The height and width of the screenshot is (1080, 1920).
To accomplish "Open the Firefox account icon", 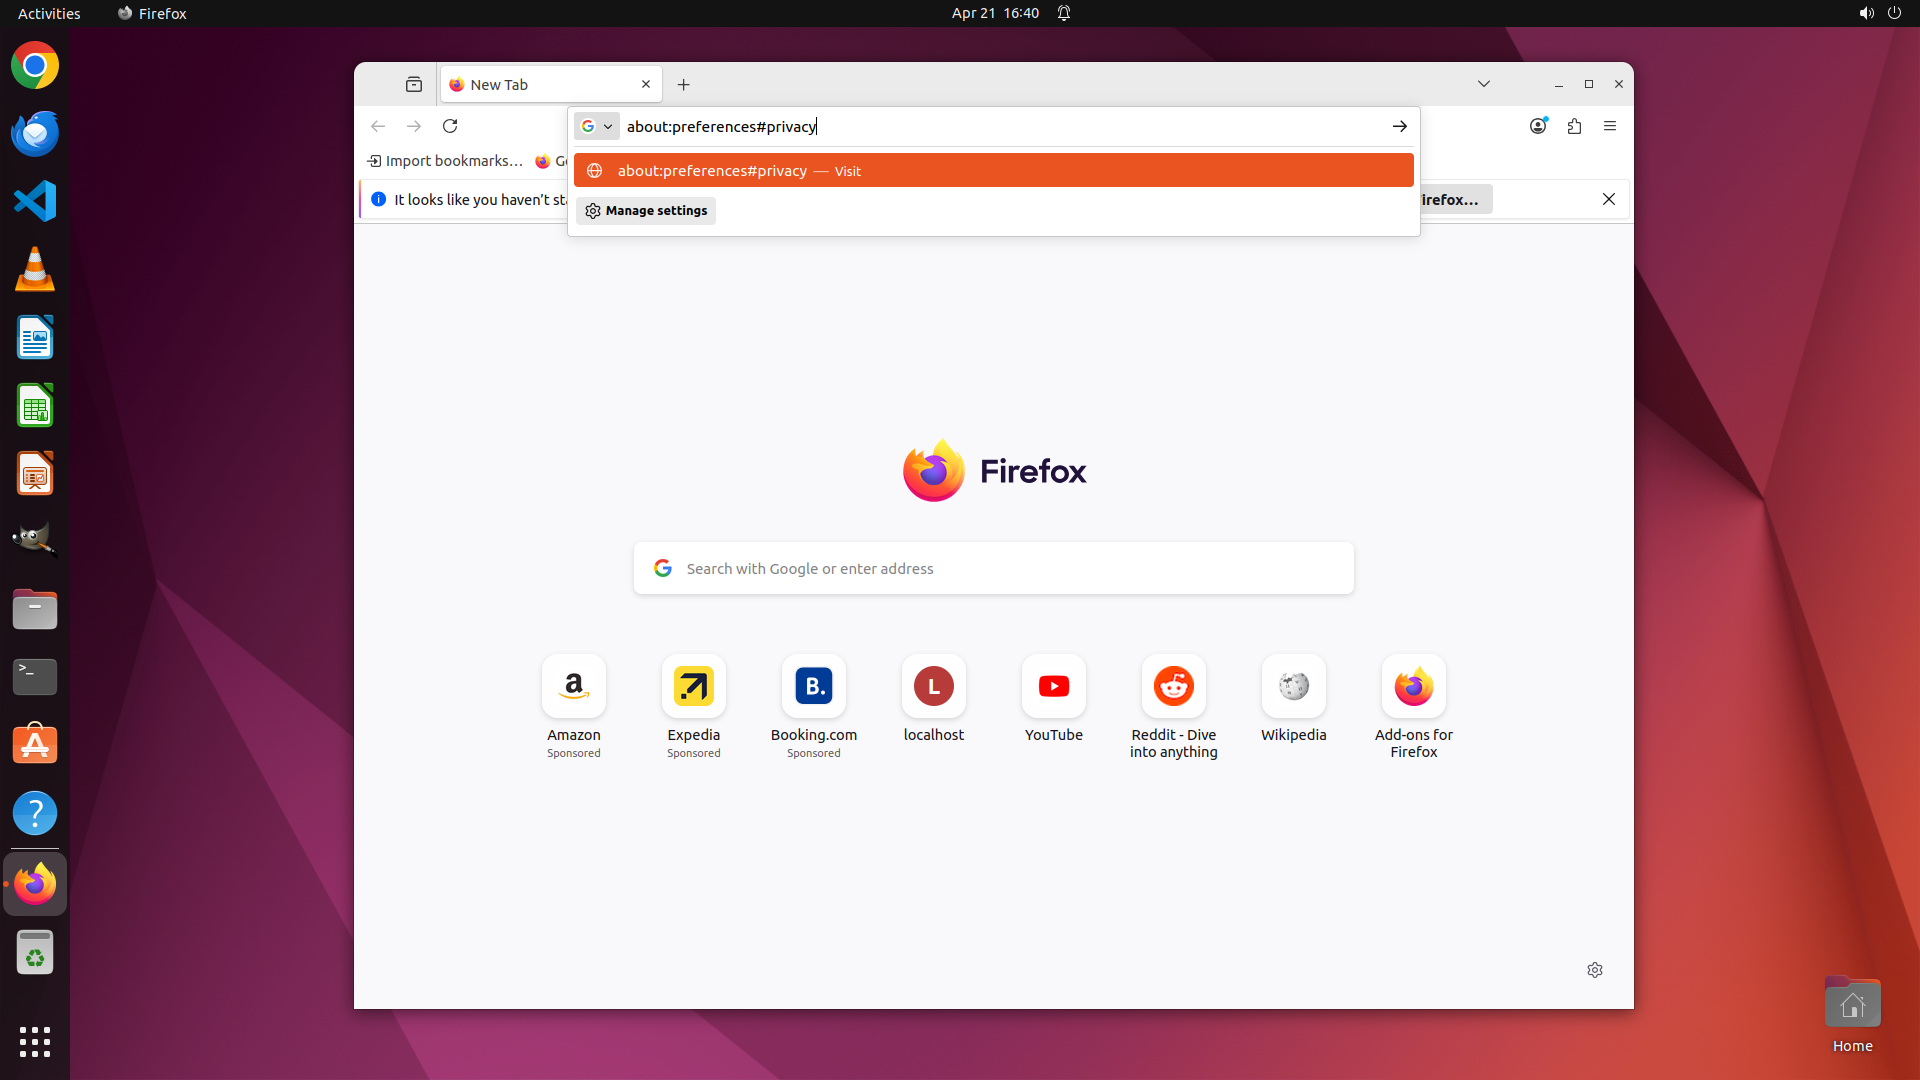I will click(1538, 126).
